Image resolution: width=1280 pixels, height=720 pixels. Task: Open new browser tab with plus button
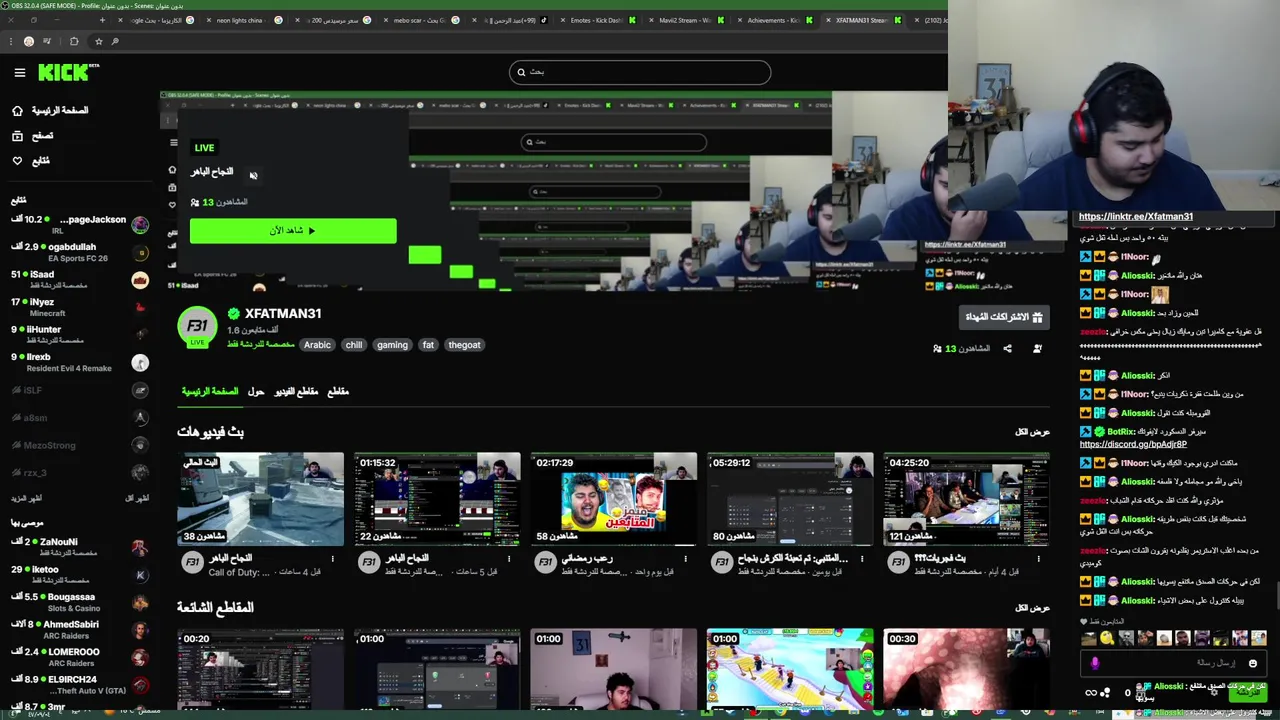click(102, 20)
